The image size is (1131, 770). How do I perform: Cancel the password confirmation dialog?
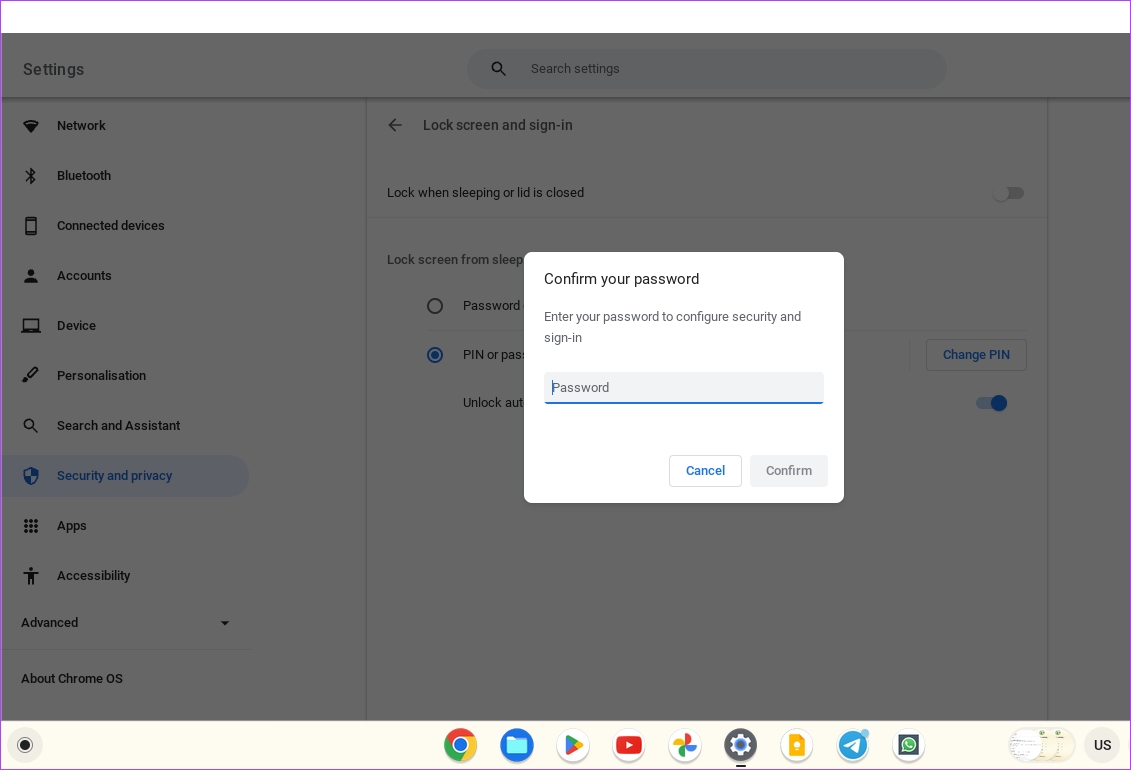click(705, 470)
